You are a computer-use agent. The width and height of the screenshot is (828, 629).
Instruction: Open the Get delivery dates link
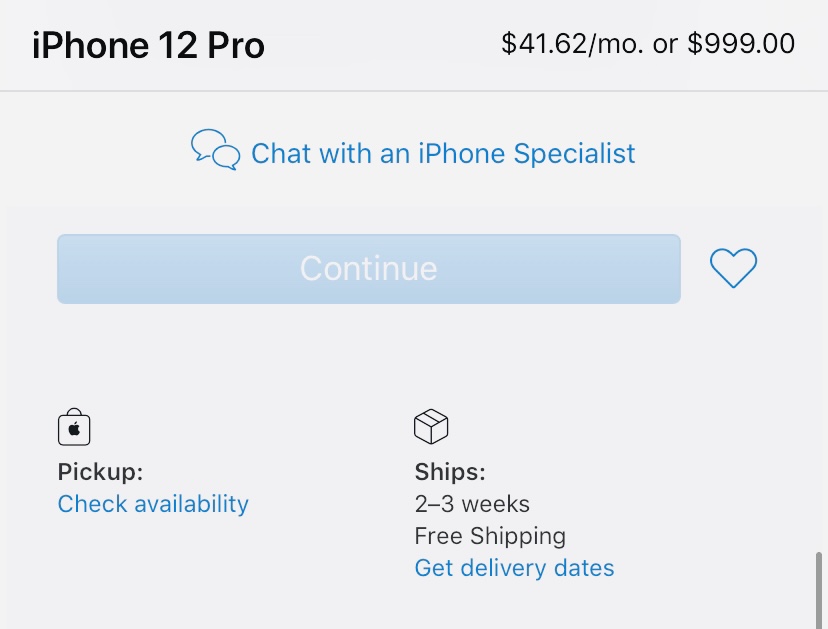point(514,568)
